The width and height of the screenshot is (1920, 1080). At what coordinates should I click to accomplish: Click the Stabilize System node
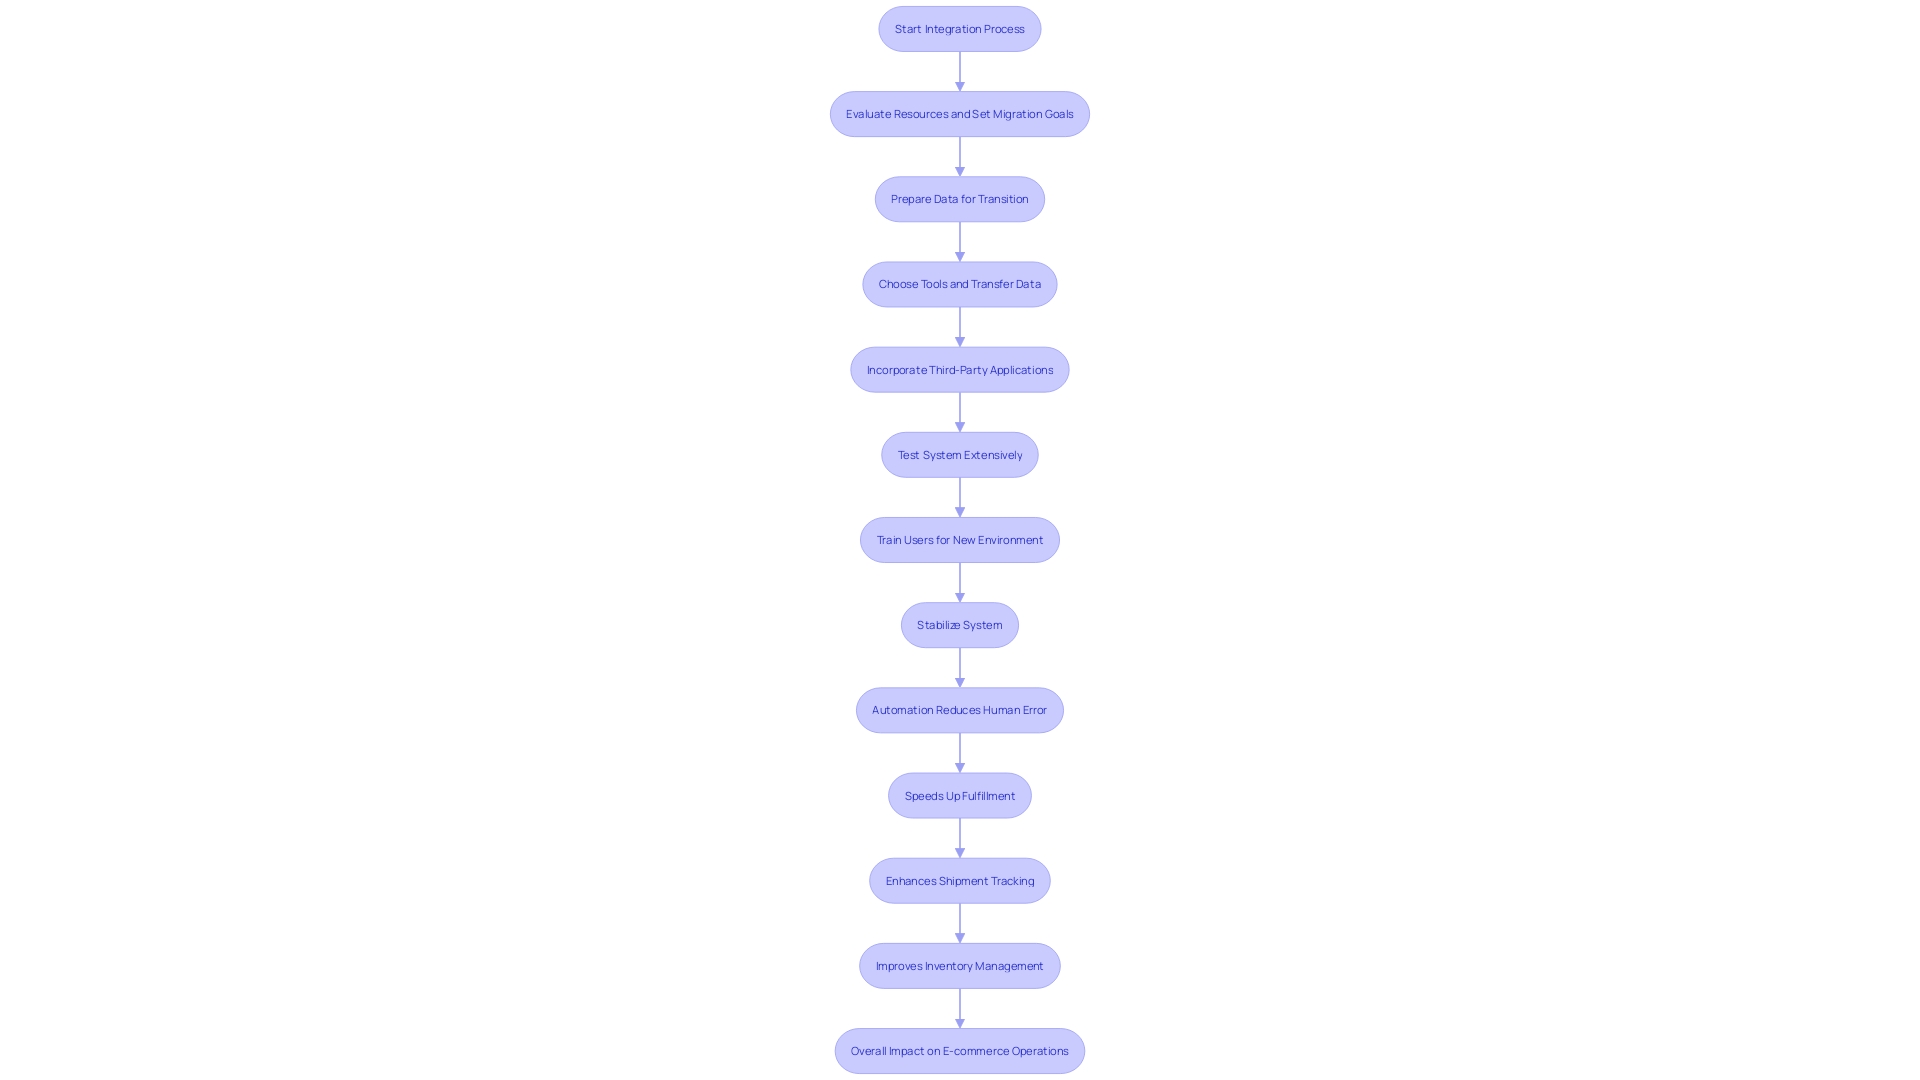pos(960,624)
